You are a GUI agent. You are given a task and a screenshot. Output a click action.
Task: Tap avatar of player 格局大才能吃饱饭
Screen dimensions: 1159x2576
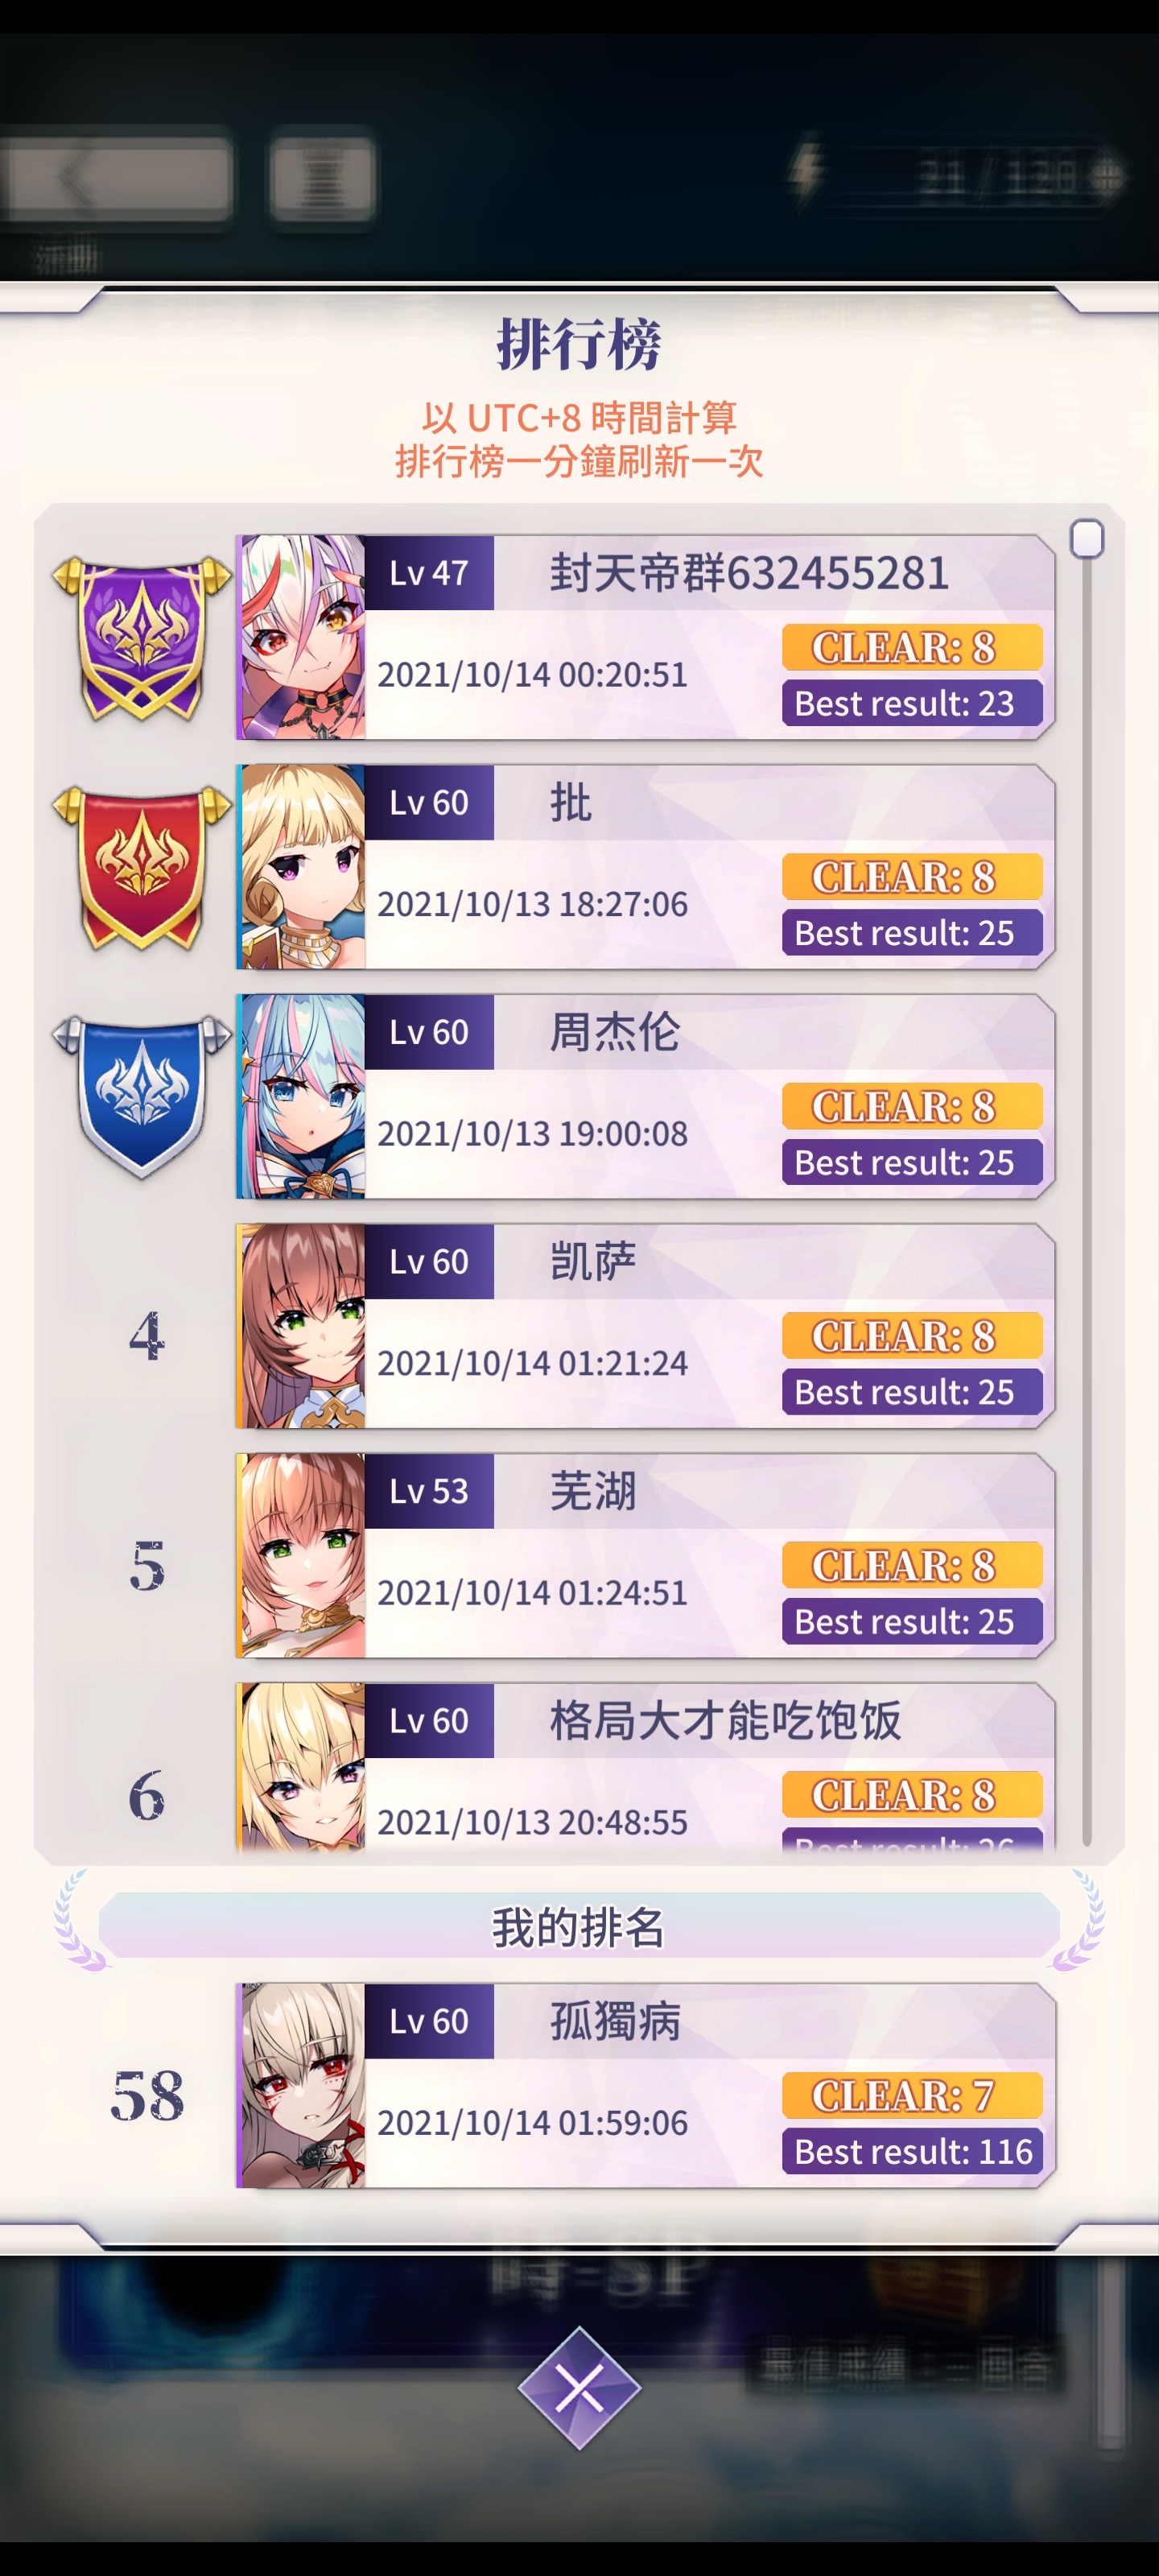[x=302, y=1767]
